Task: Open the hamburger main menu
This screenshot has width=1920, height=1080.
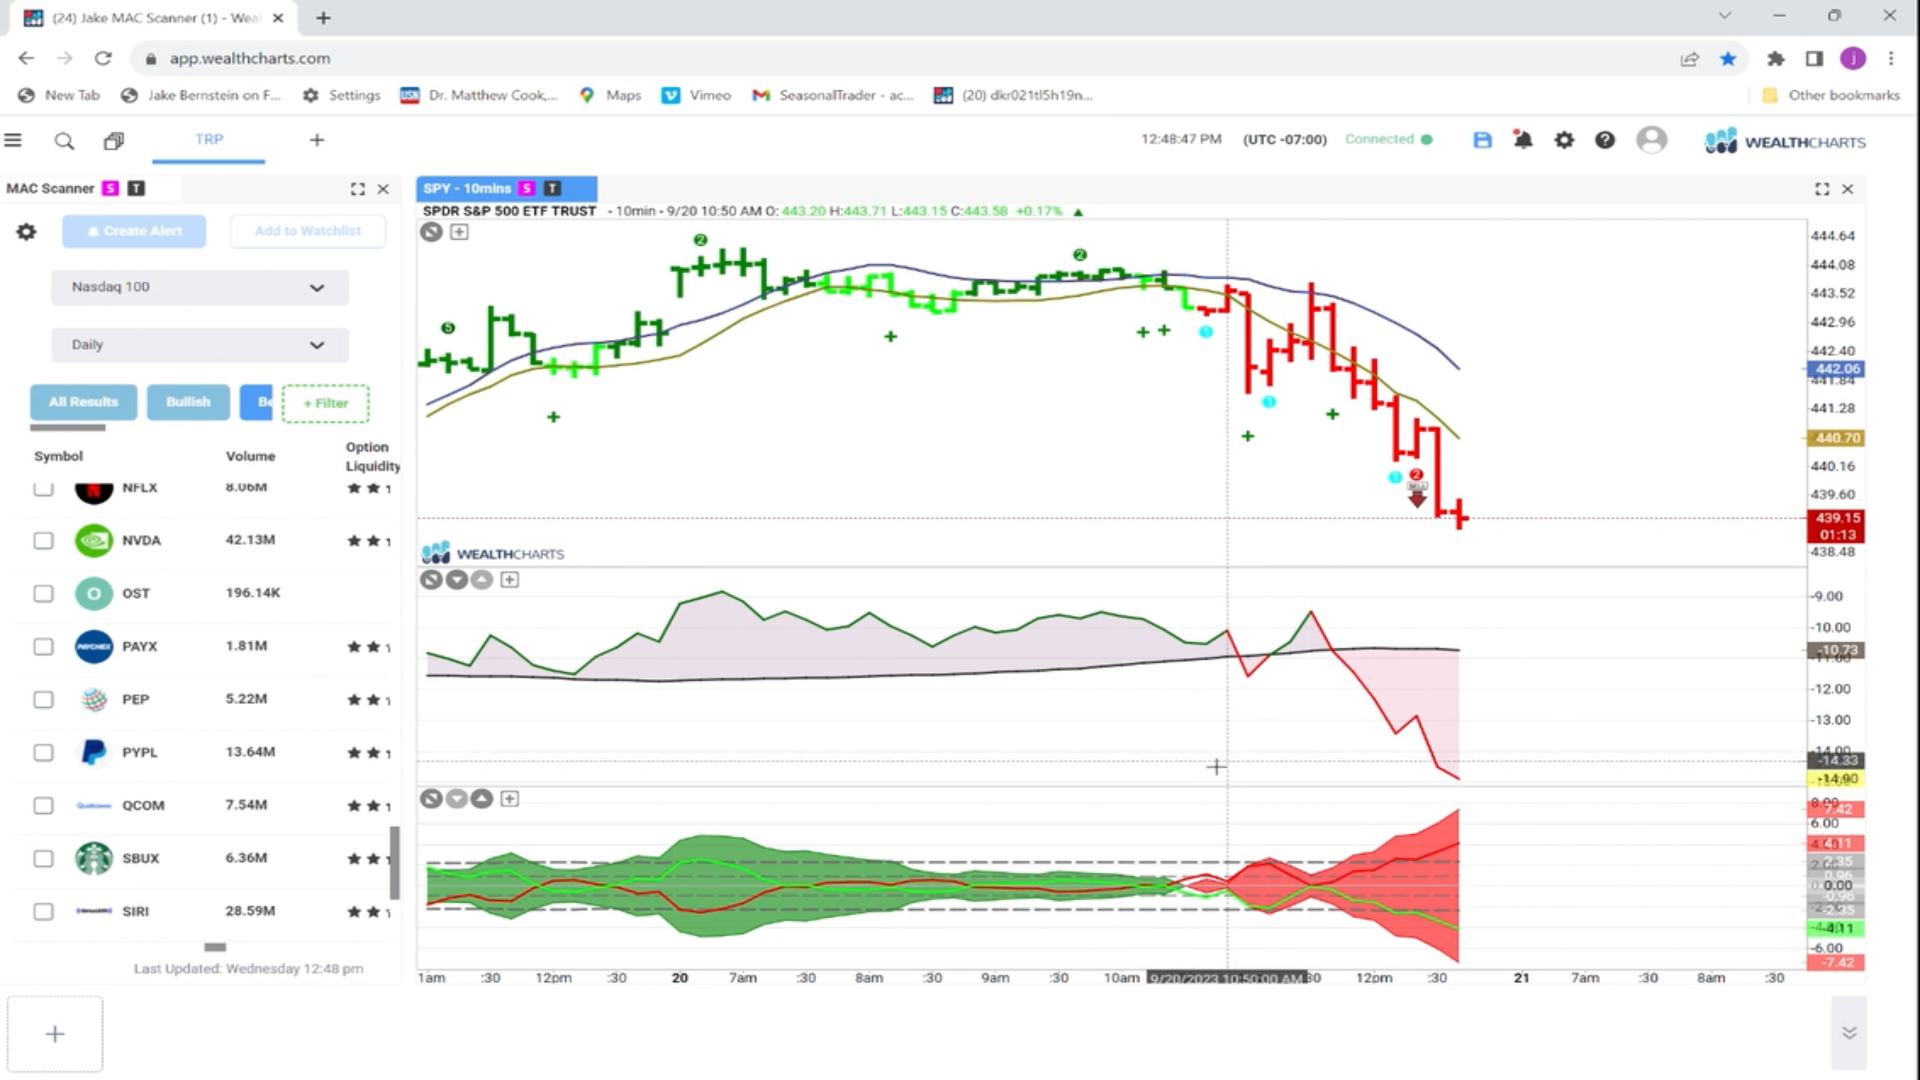Action: tap(13, 140)
